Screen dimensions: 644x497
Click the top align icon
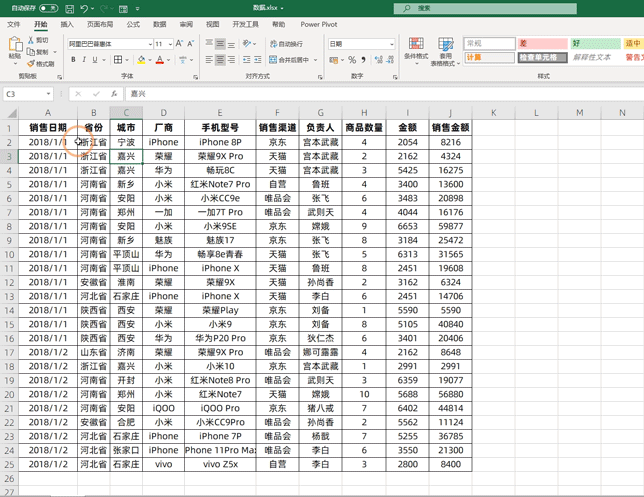pos(209,44)
